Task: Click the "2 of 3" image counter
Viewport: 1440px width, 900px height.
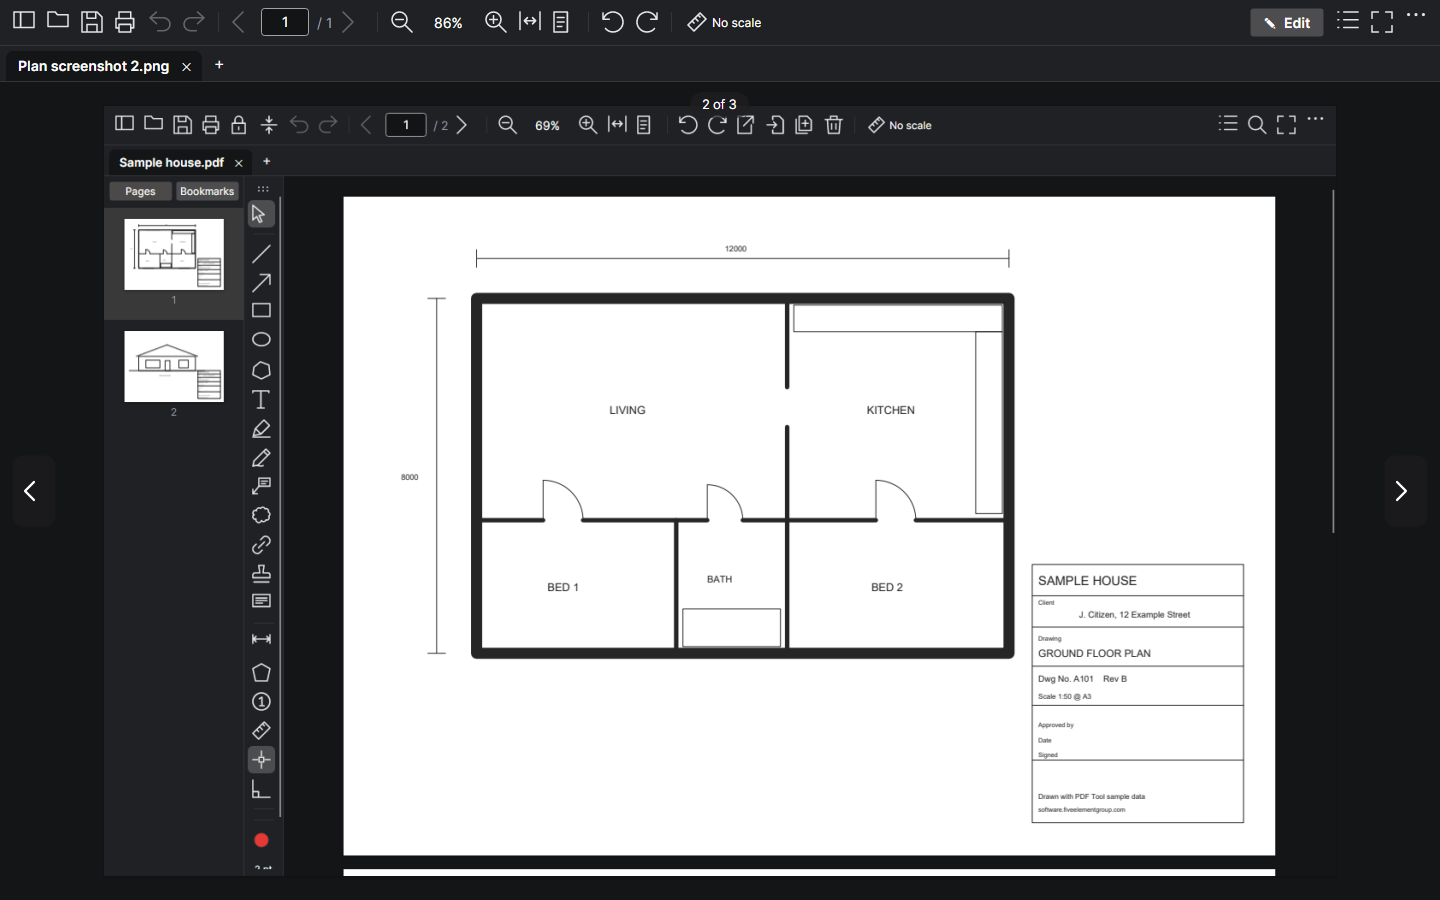Action: [719, 104]
